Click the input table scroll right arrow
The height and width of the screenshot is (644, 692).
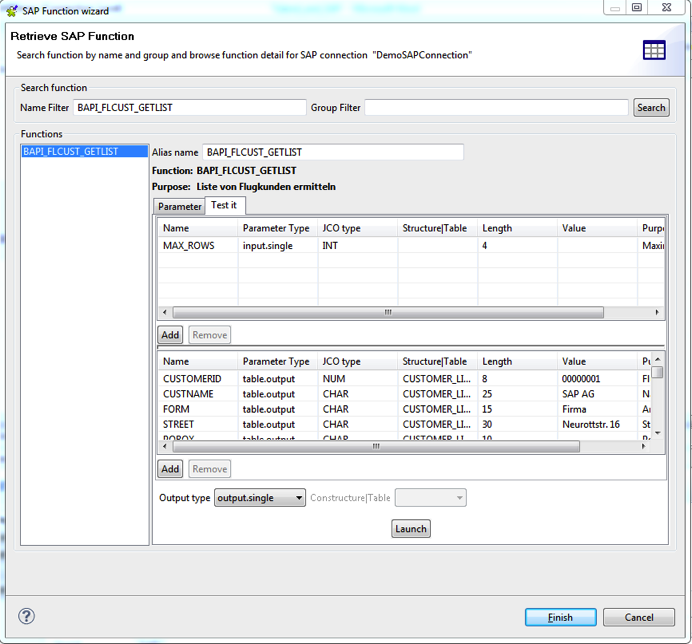[657, 313]
